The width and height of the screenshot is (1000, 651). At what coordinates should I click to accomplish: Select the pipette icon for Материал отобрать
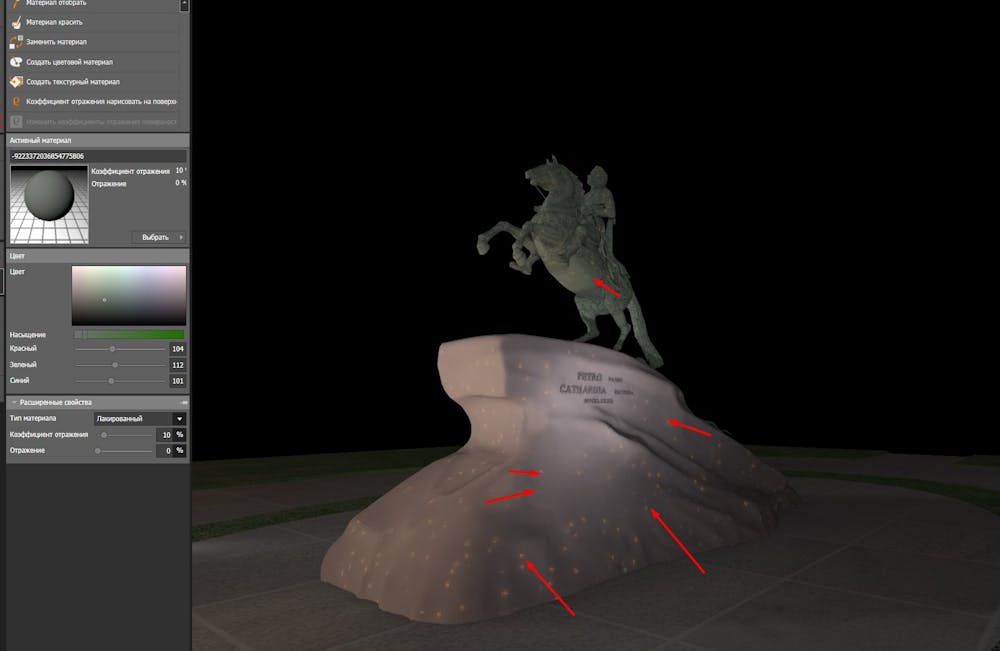(16, 3)
